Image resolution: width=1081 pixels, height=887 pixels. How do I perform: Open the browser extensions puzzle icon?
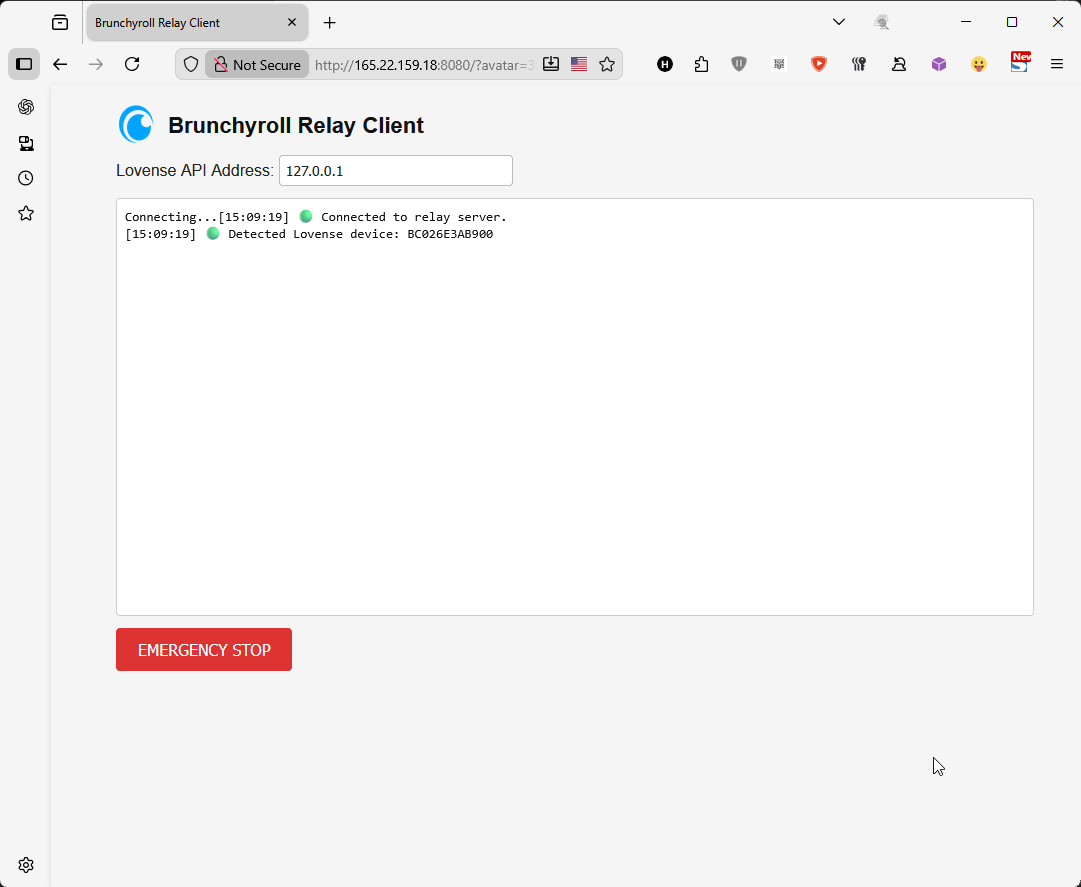point(701,64)
